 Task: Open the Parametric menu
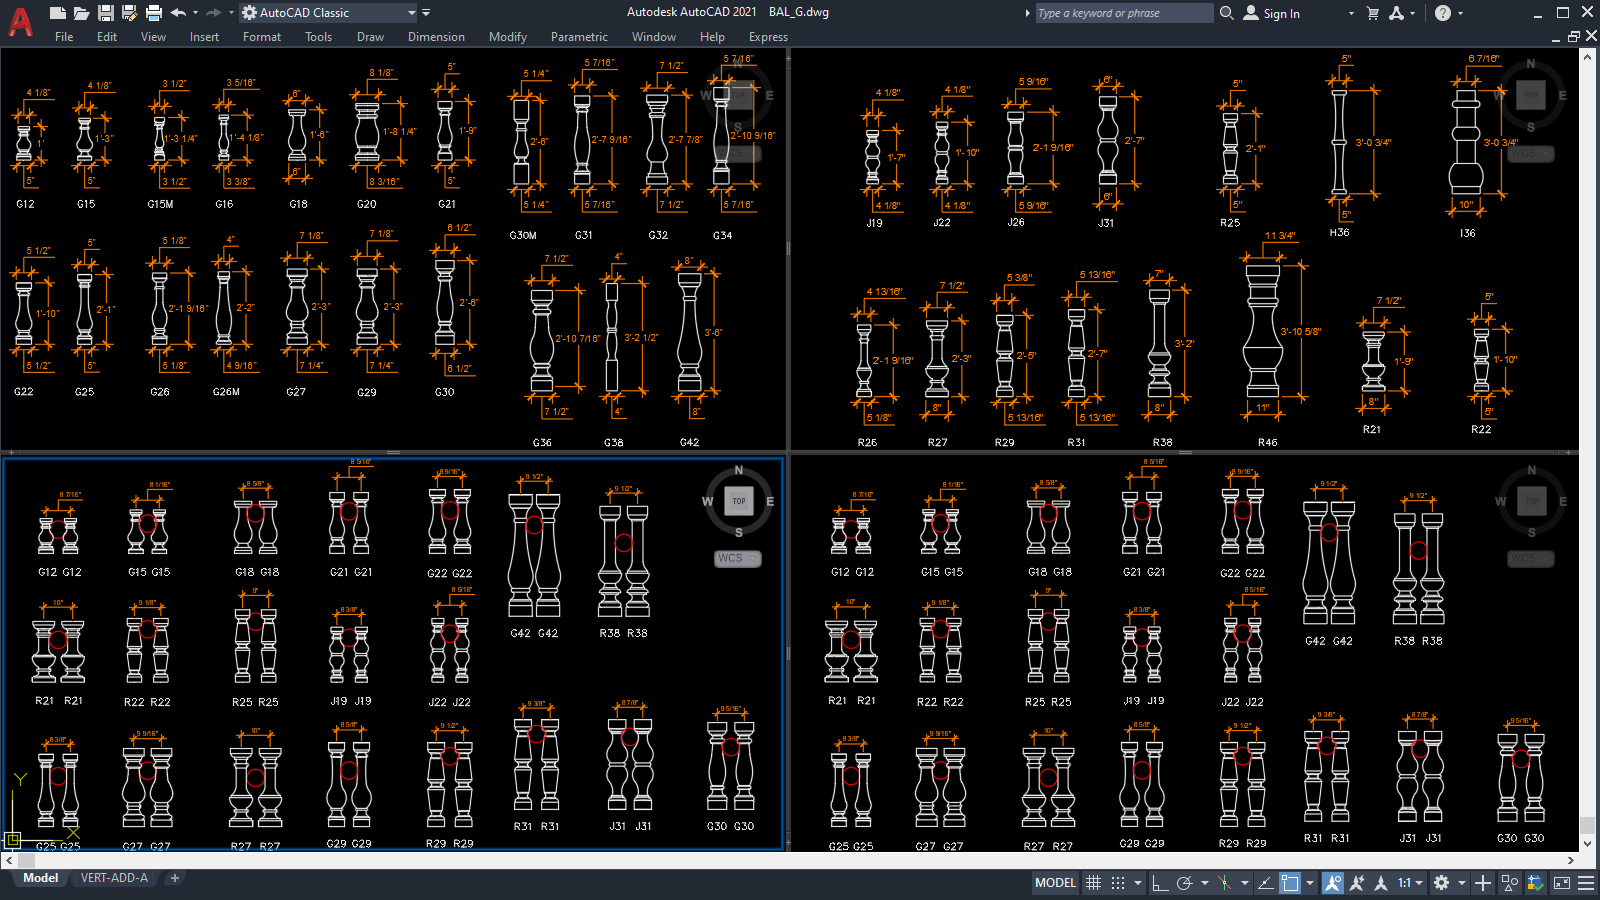tap(579, 37)
